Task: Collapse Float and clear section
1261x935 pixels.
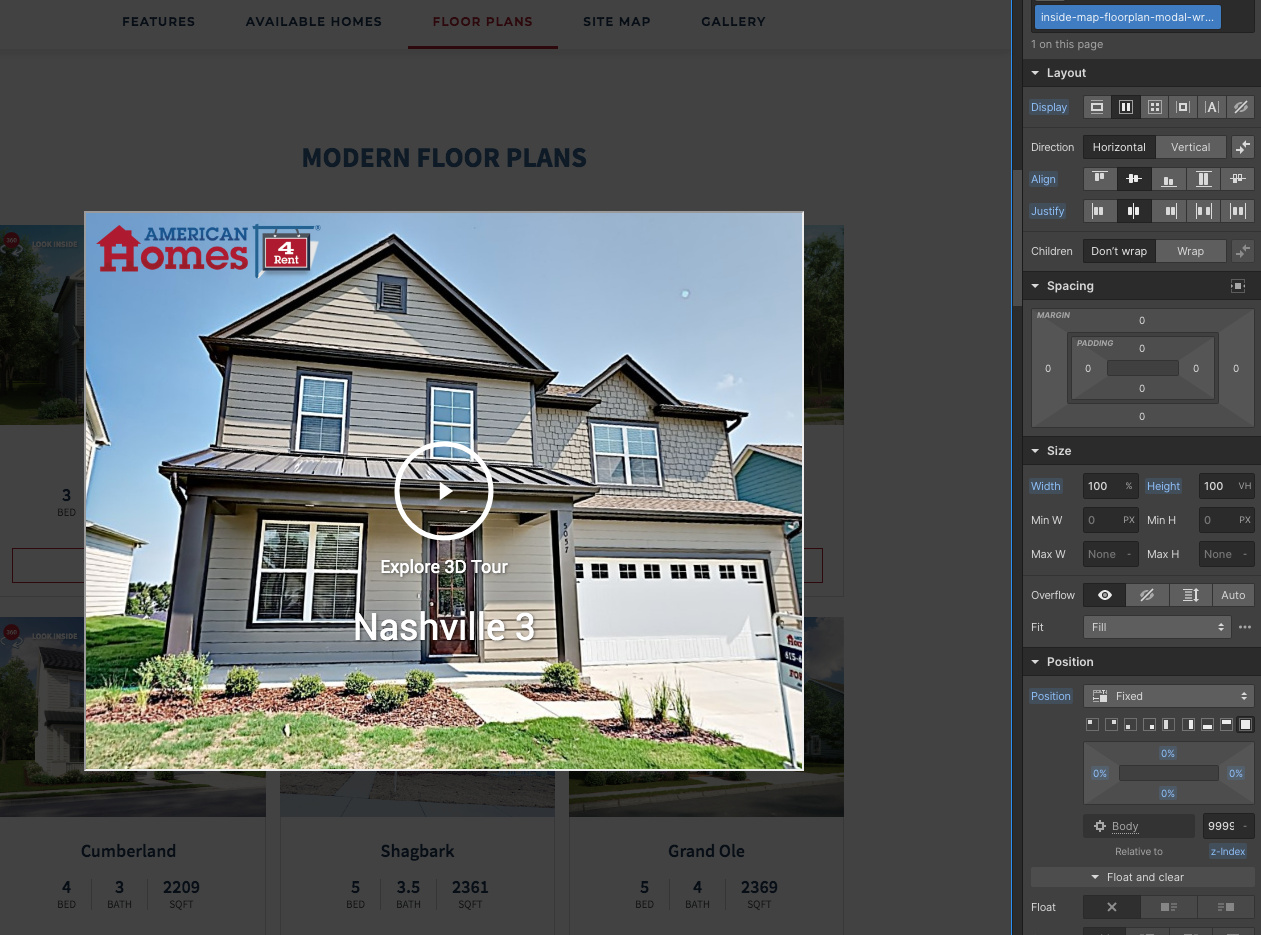Action: point(1143,877)
